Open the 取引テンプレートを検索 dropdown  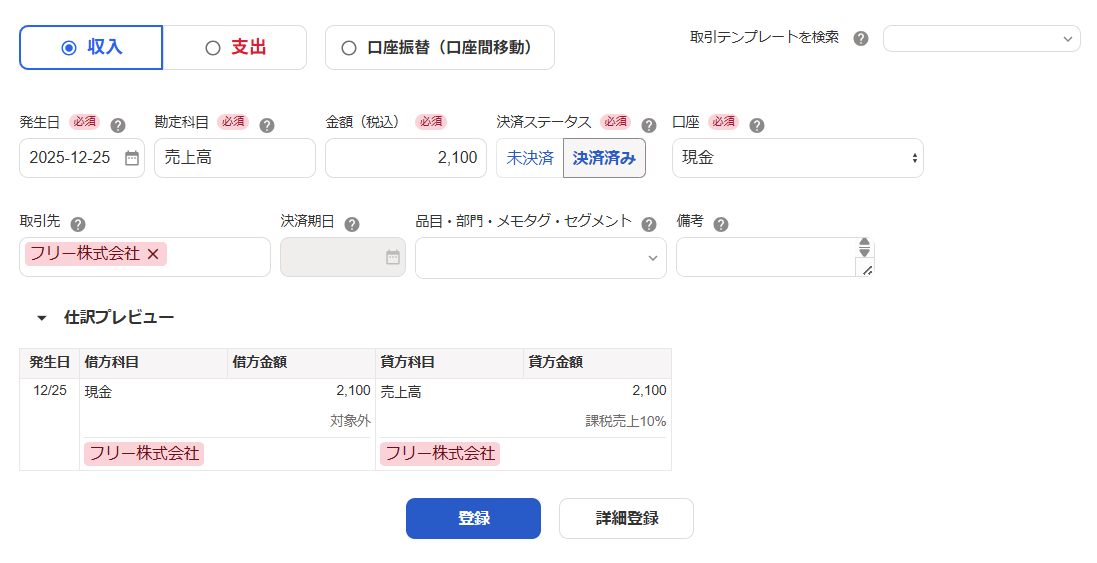(x=982, y=38)
